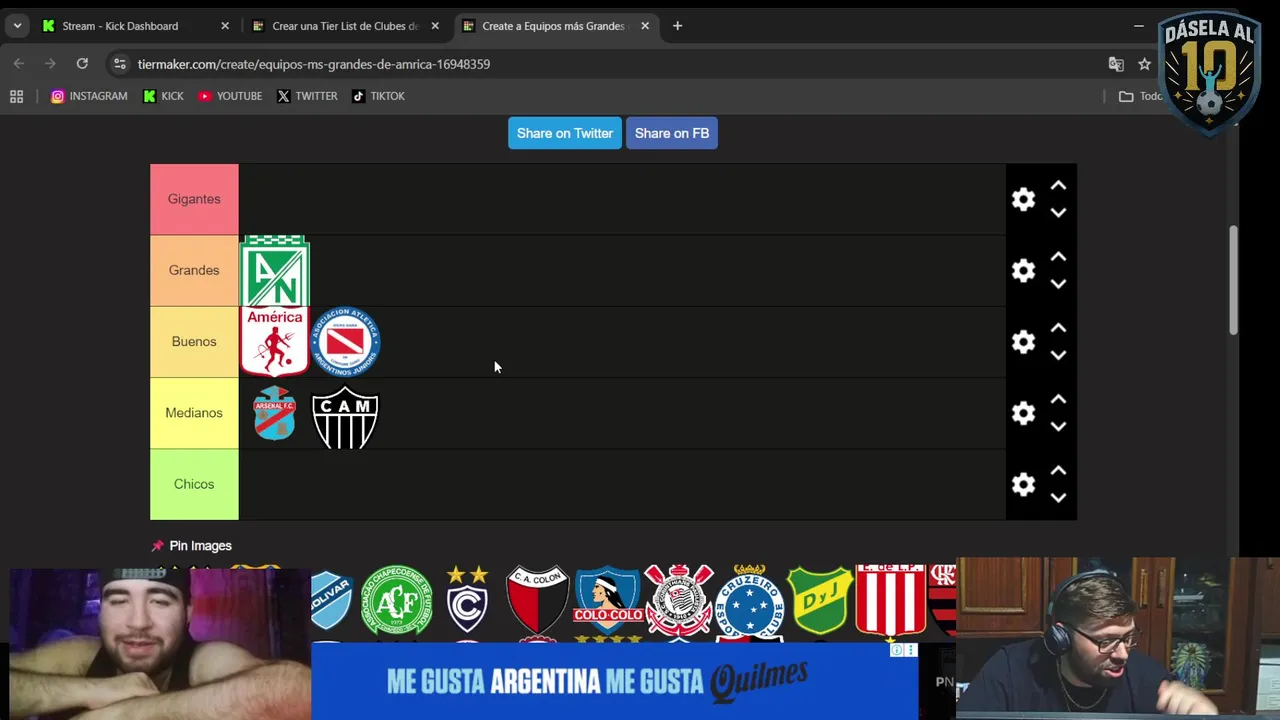Open the apps grid in bookmarks bar

(17, 96)
